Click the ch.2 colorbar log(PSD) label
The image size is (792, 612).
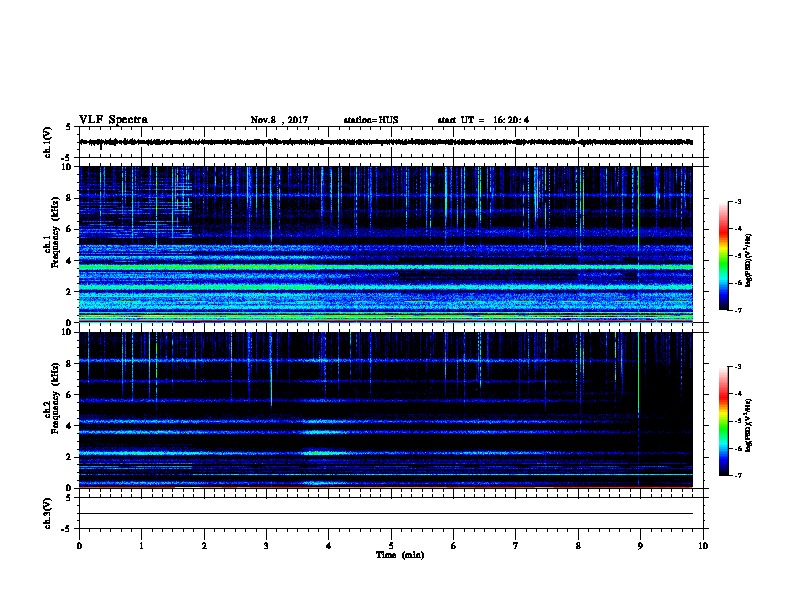(x=748, y=425)
